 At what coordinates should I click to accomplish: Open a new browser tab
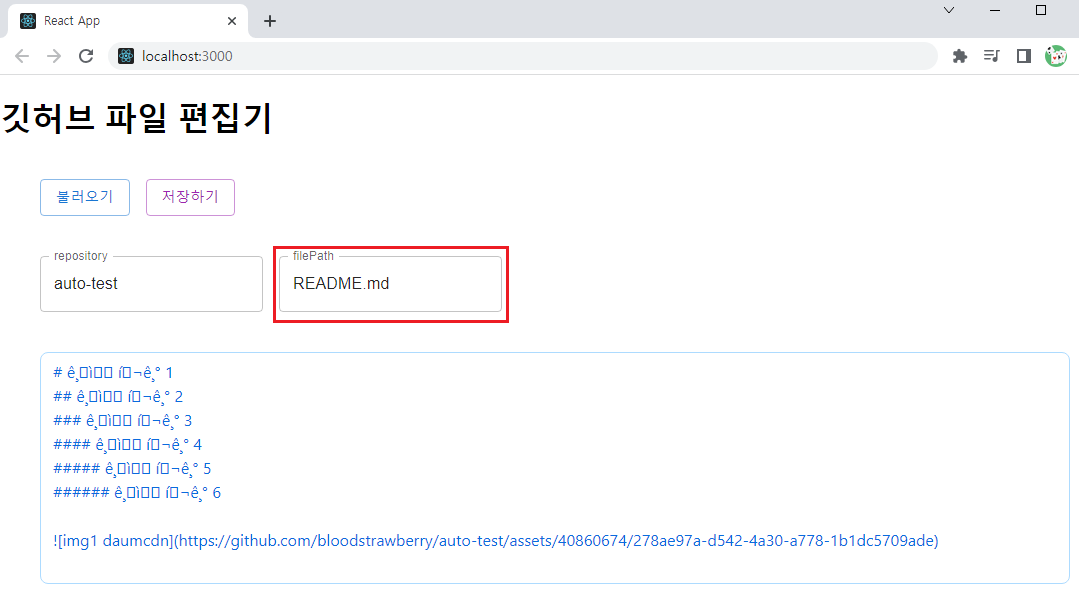tap(270, 21)
